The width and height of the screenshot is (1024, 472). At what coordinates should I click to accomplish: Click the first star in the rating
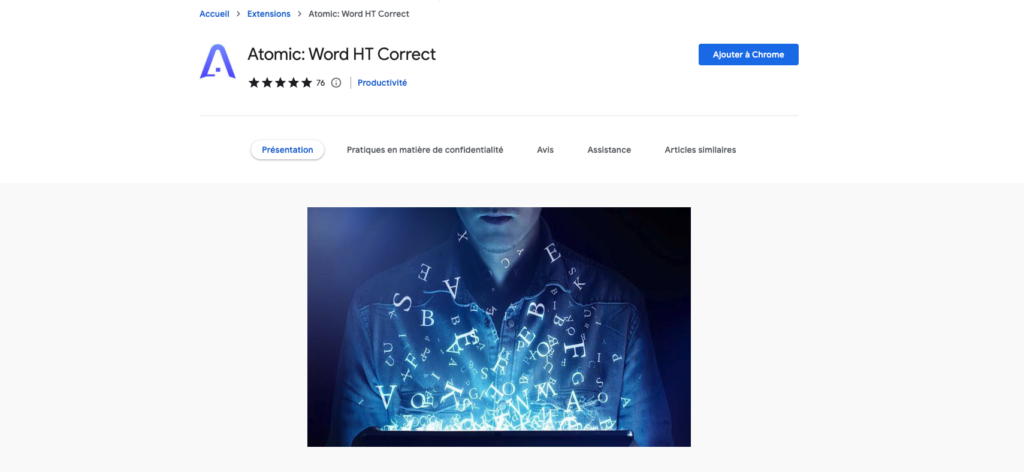pos(254,83)
